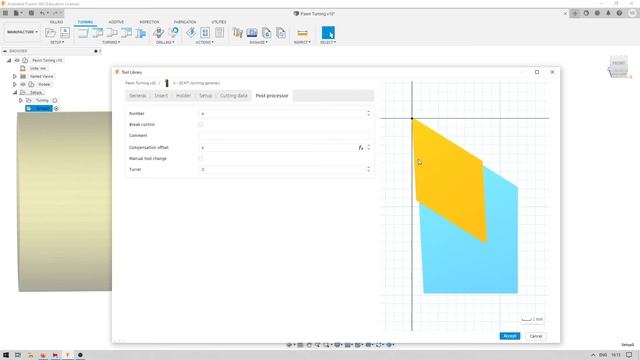640x360 pixels.
Task: Click the second drilling tool icon
Action: point(173,32)
